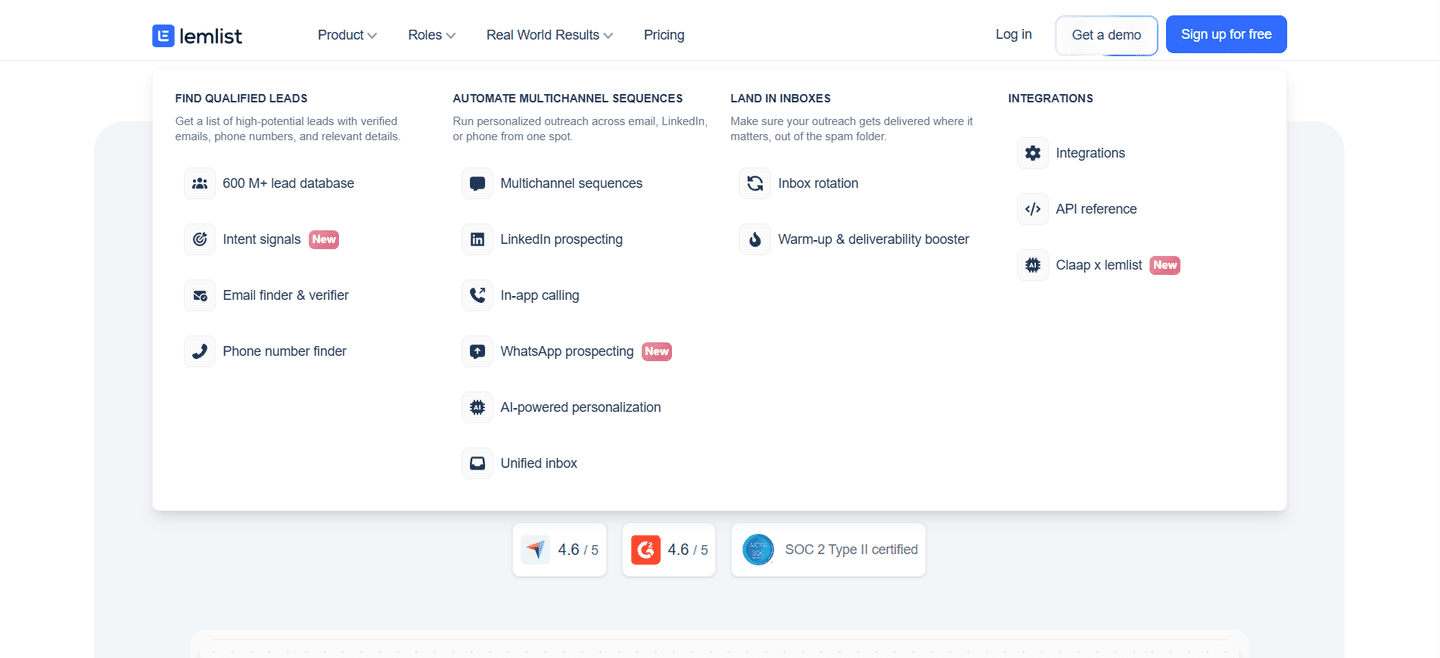Open the Inbox rotation link
The width and height of the screenshot is (1440, 658).
coord(818,183)
